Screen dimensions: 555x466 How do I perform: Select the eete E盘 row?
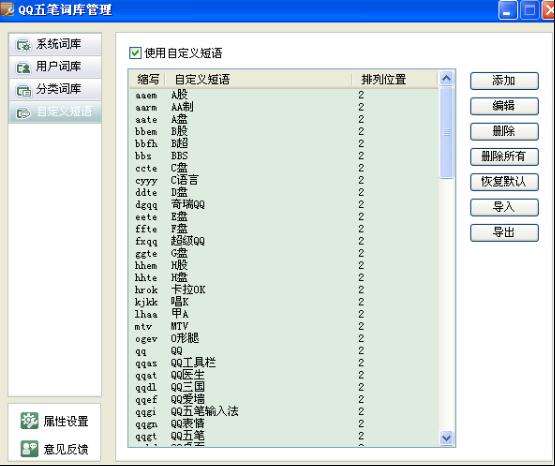(283, 217)
